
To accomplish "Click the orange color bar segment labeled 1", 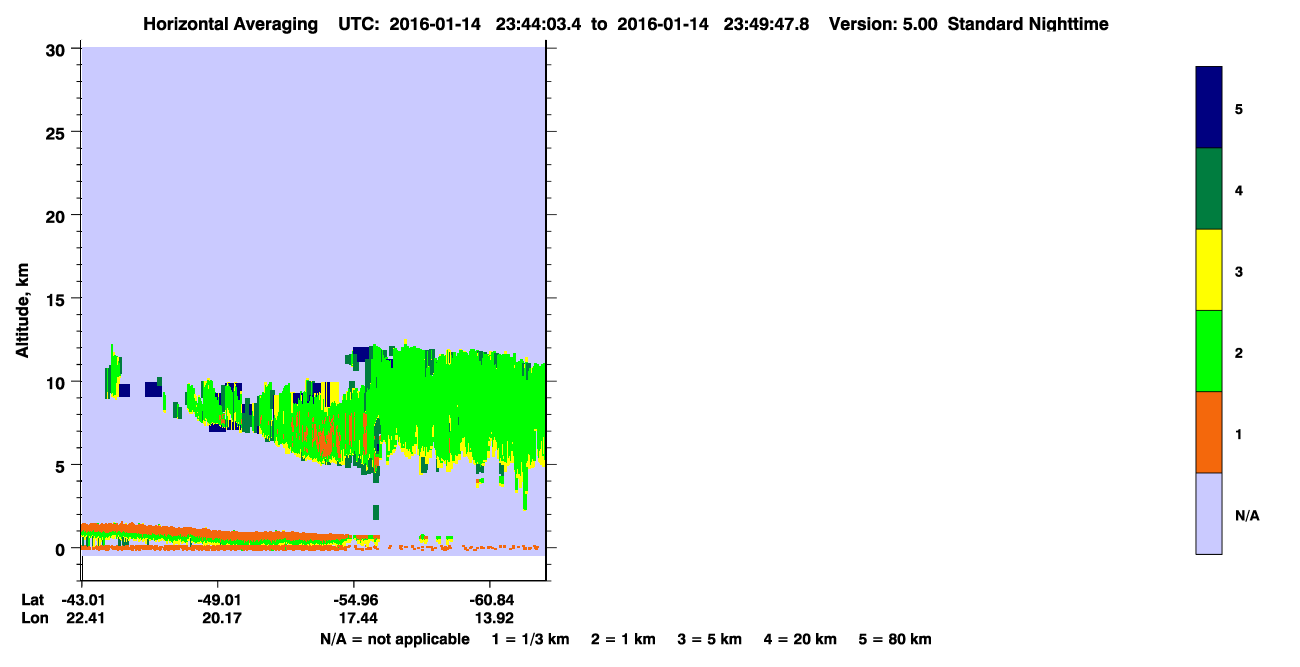I will click(1209, 432).
